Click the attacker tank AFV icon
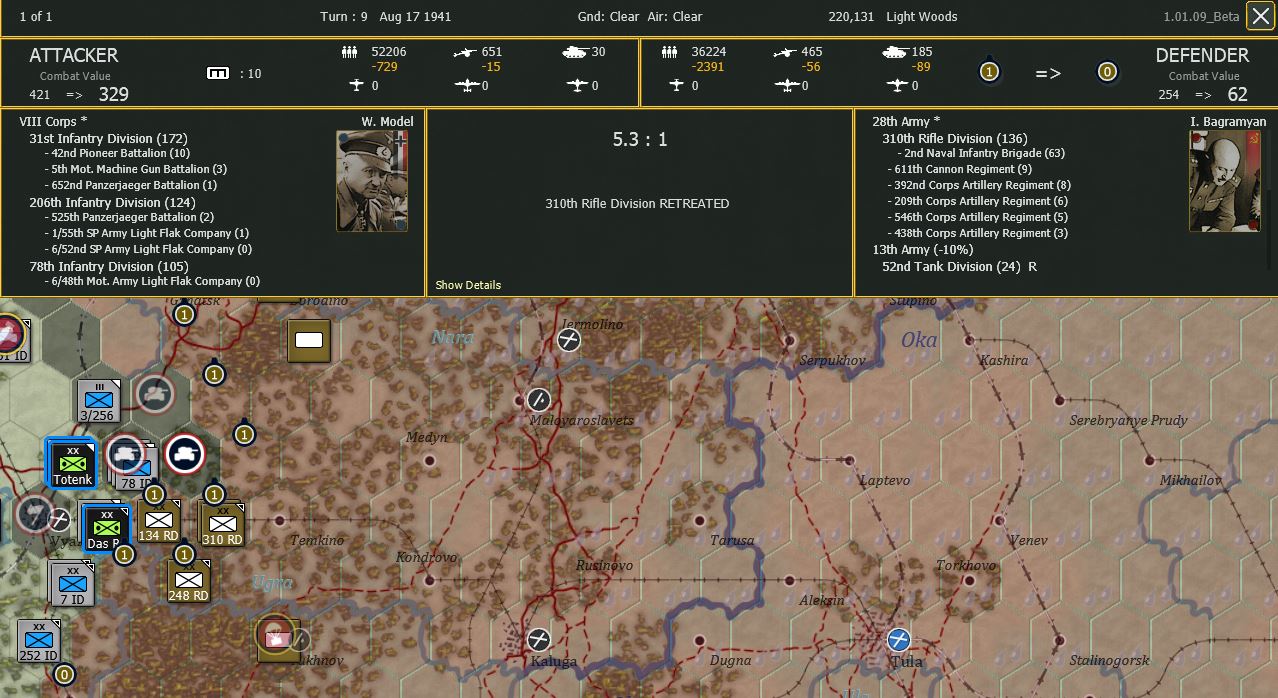Viewport: 1278px width, 698px height. tap(576, 52)
